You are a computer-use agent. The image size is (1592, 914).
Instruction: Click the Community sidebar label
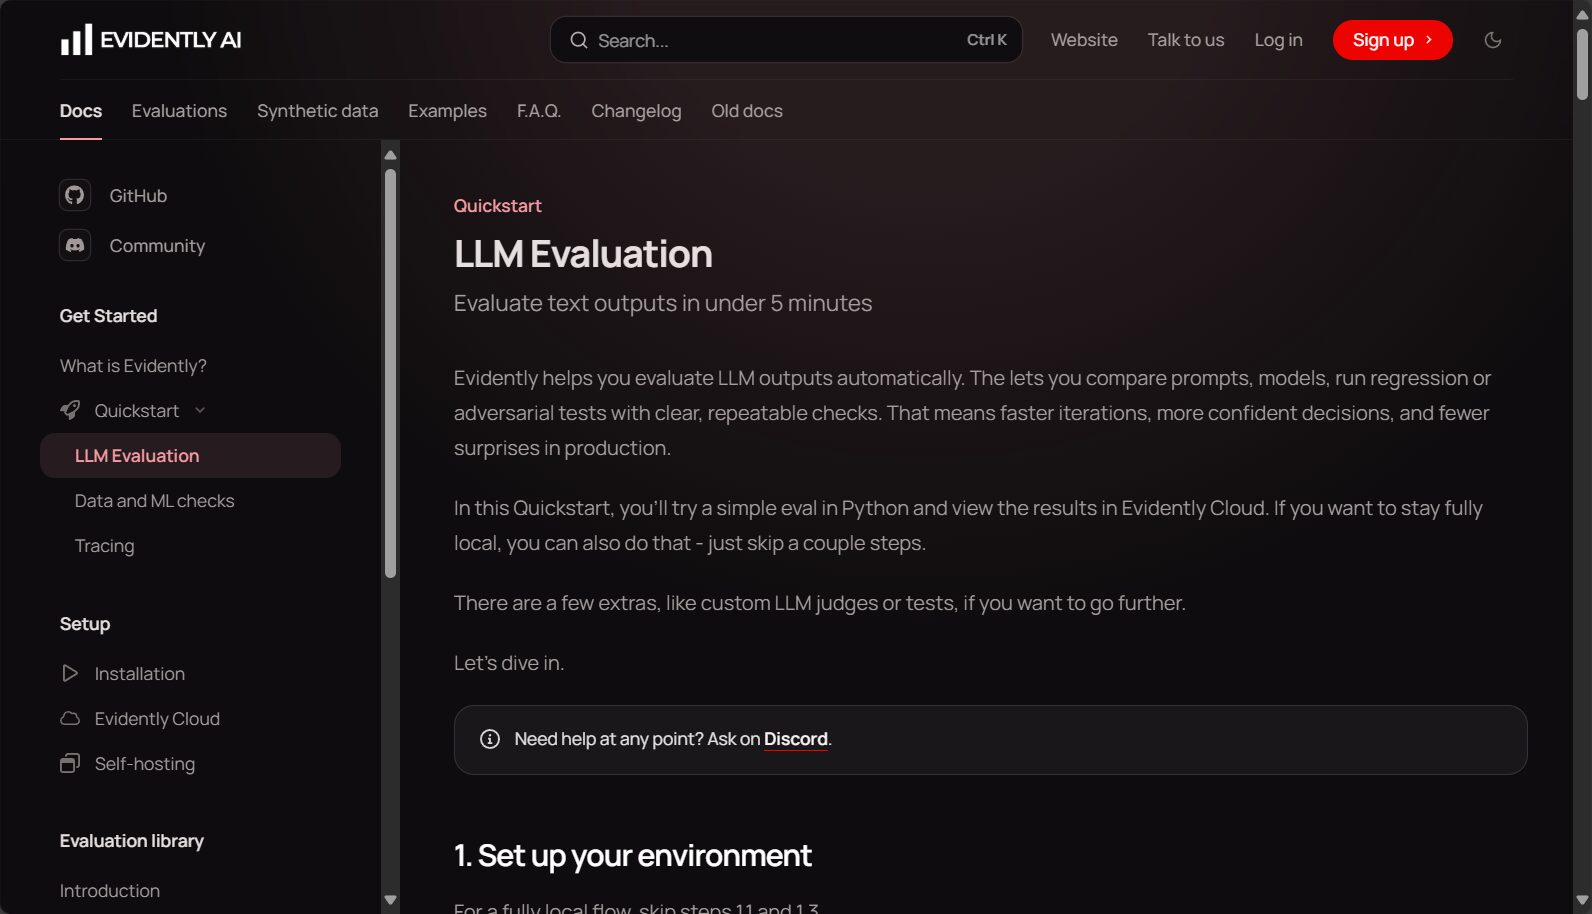(157, 246)
